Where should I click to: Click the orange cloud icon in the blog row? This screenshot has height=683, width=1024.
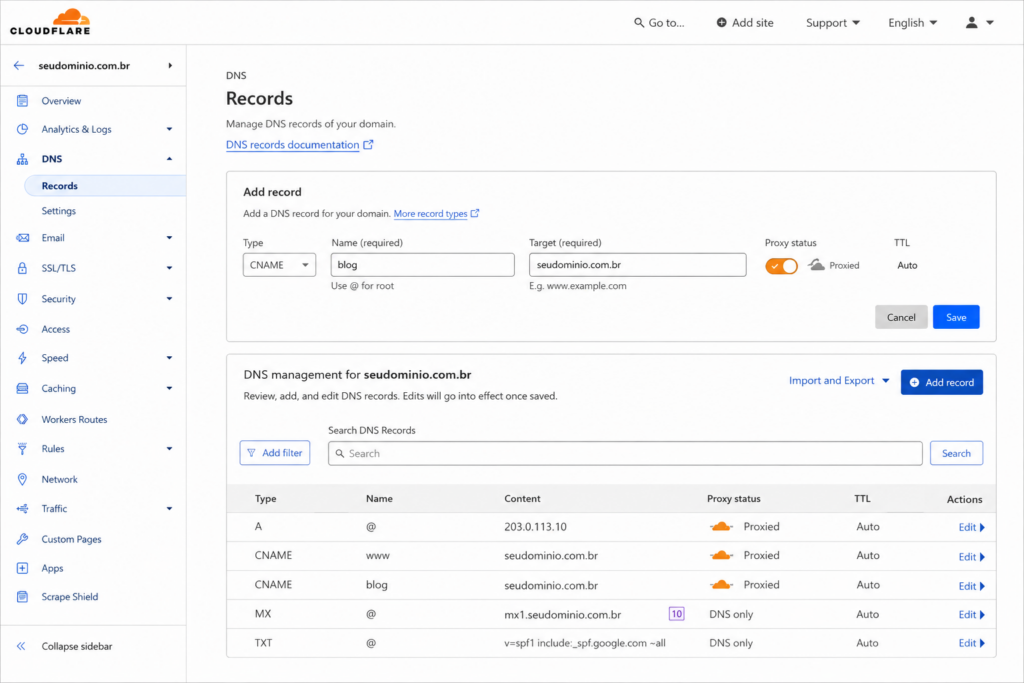pyautogui.click(x=721, y=584)
